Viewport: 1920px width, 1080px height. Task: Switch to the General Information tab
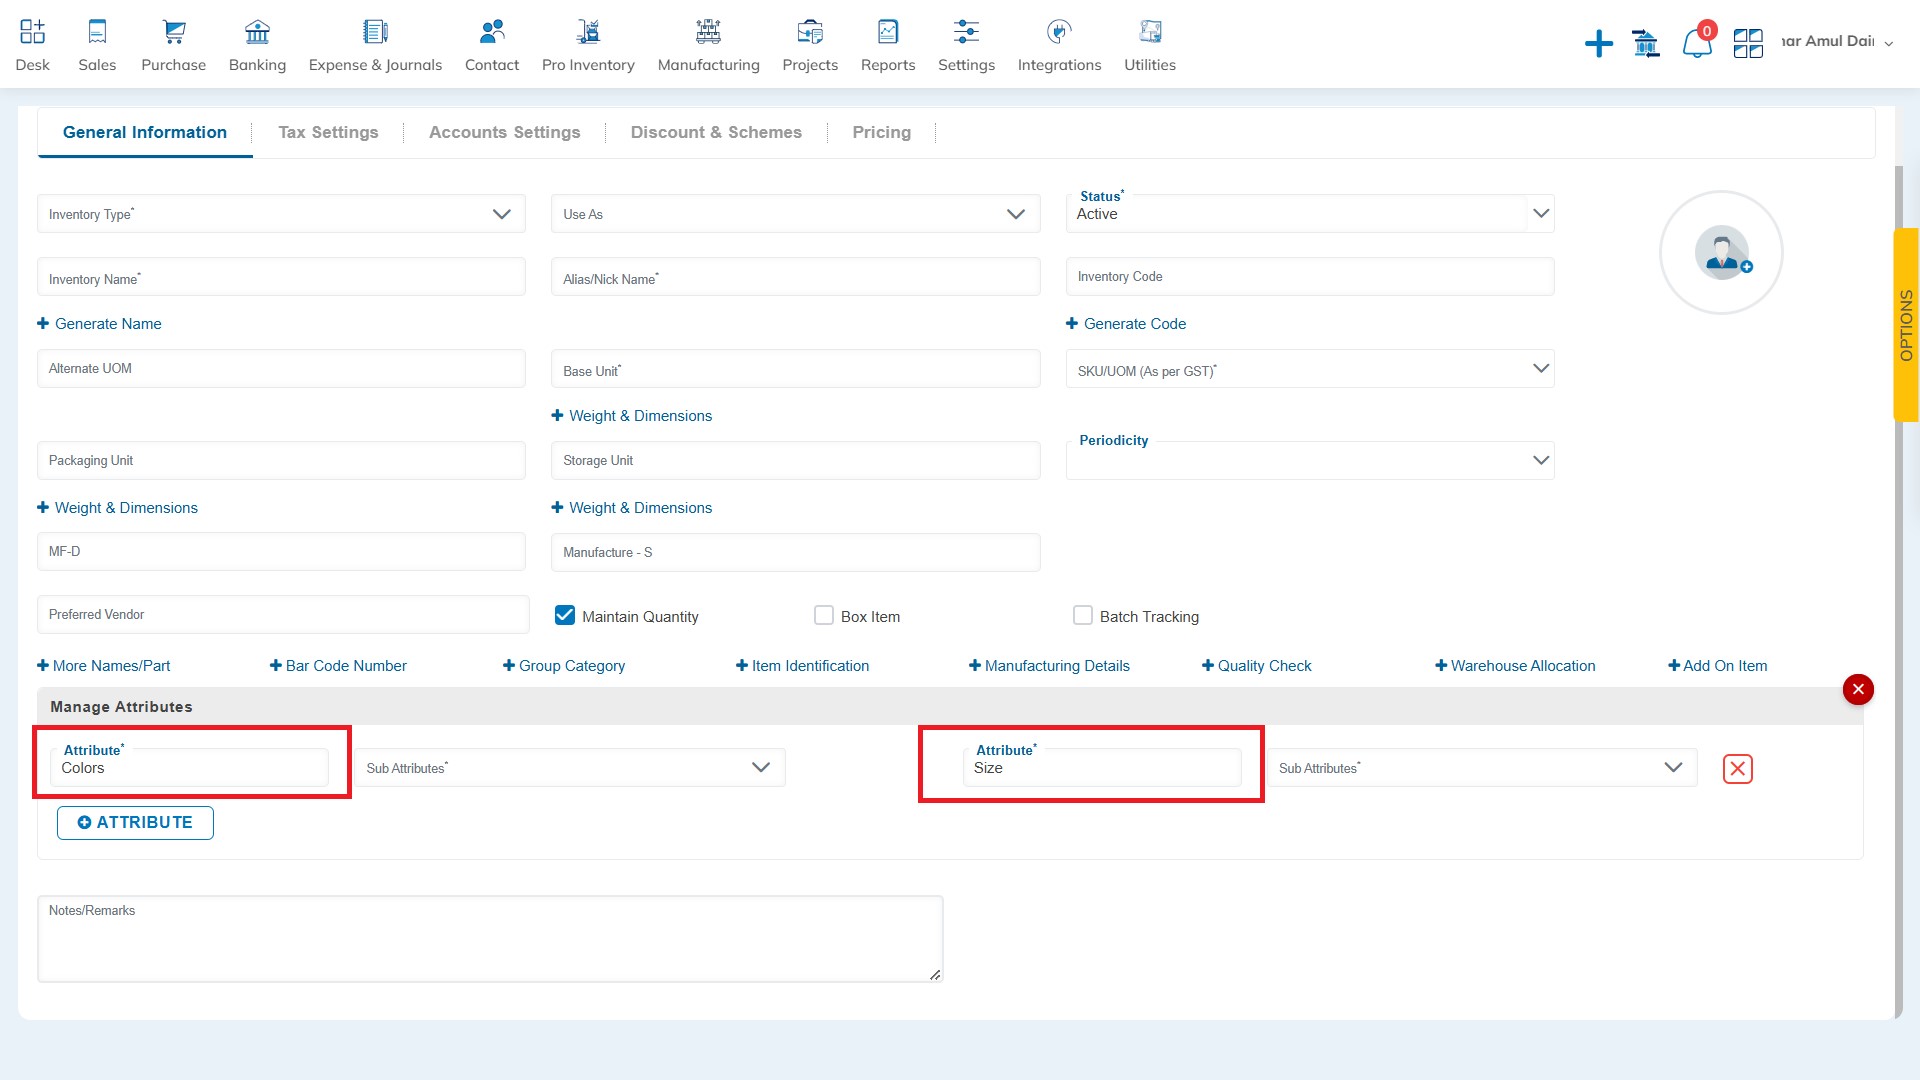pyautogui.click(x=145, y=132)
